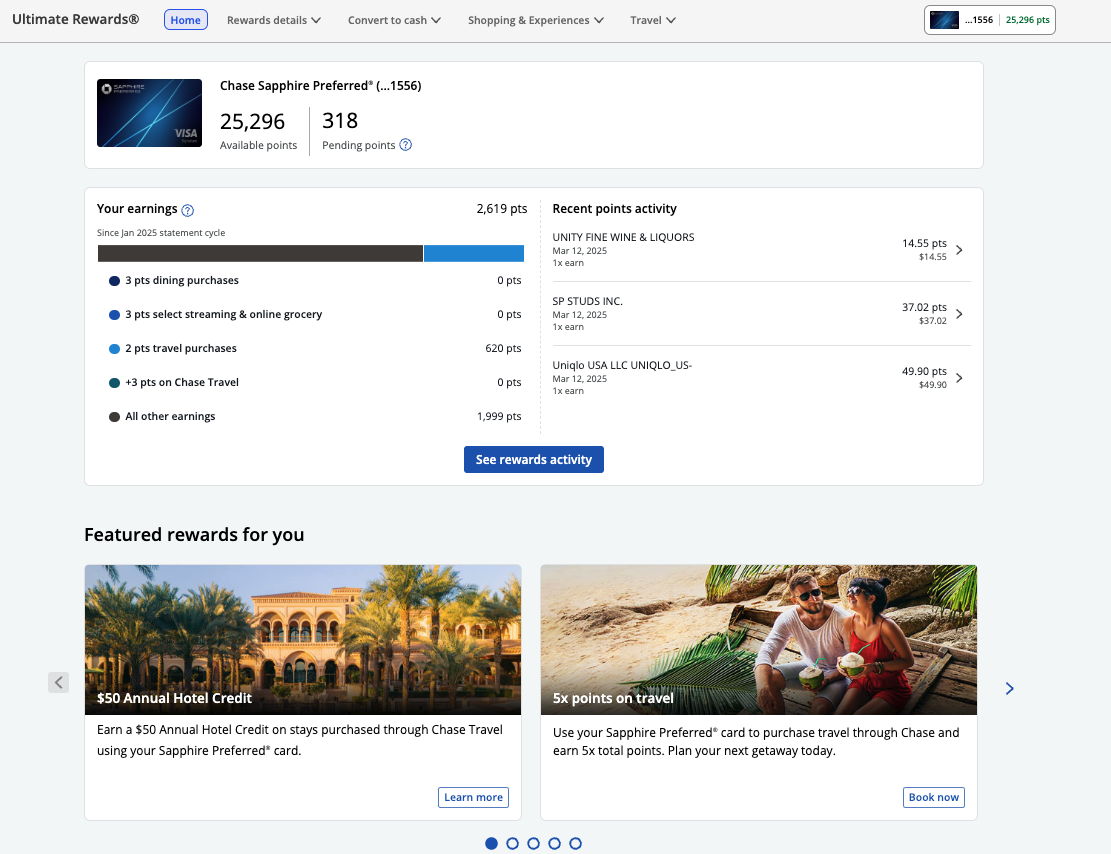Click 3 pts dining purchases label
The image size is (1111, 854).
[x=182, y=281]
